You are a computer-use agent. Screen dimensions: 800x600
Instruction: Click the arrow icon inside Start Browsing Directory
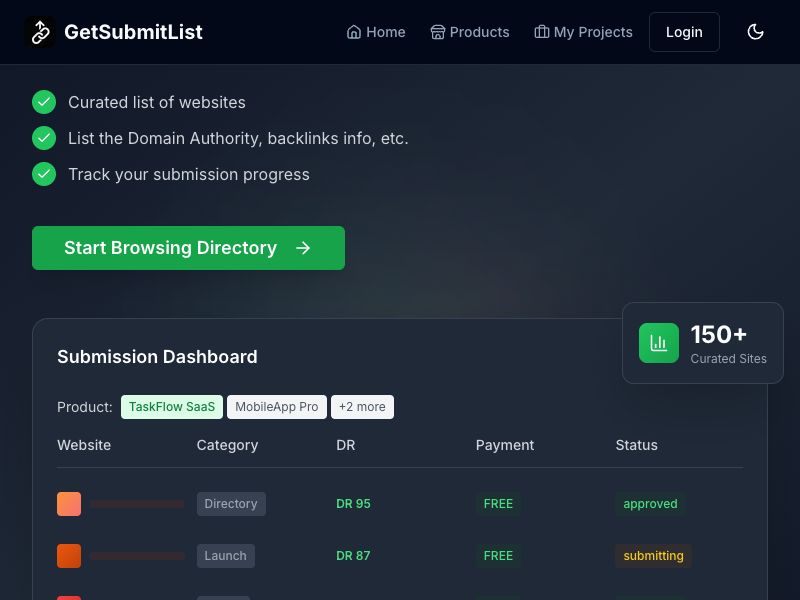click(x=303, y=248)
